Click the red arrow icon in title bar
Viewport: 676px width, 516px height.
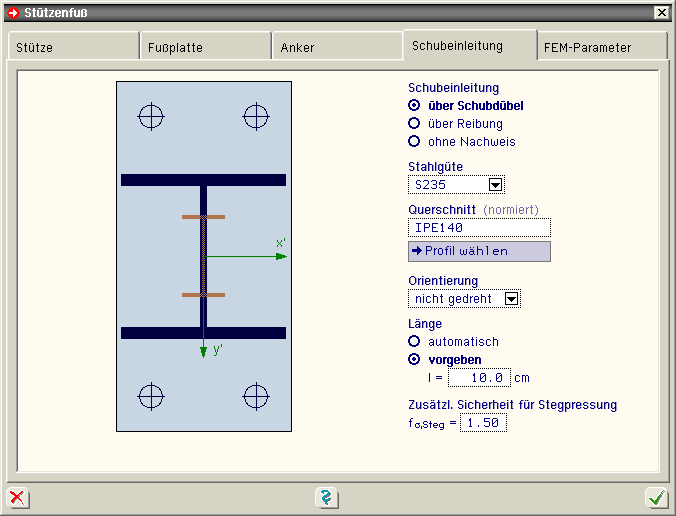coord(12,12)
